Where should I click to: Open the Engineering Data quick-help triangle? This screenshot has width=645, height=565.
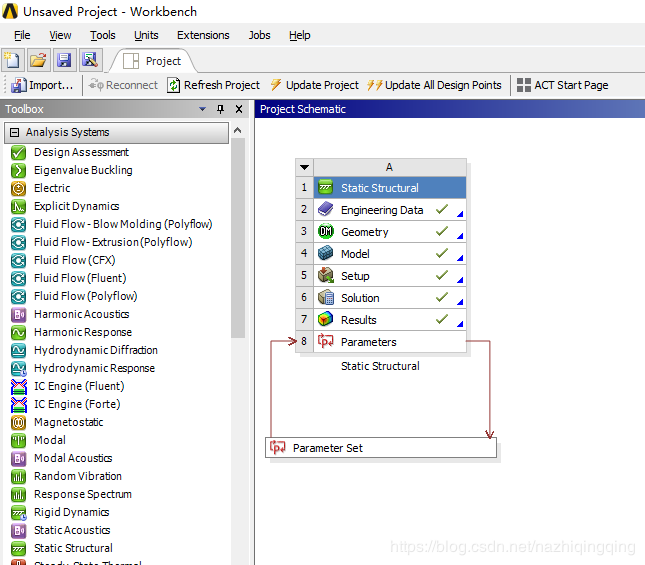460,214
